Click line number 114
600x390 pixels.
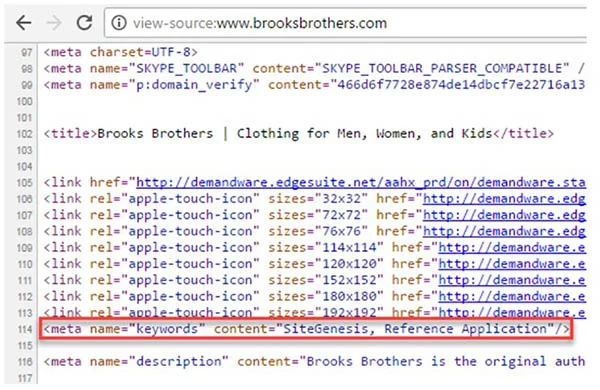coord(24,330)
